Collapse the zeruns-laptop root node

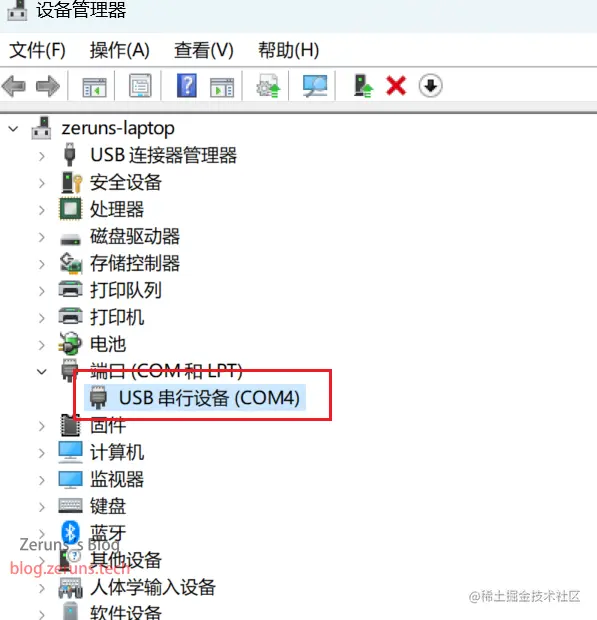[13, 129]
